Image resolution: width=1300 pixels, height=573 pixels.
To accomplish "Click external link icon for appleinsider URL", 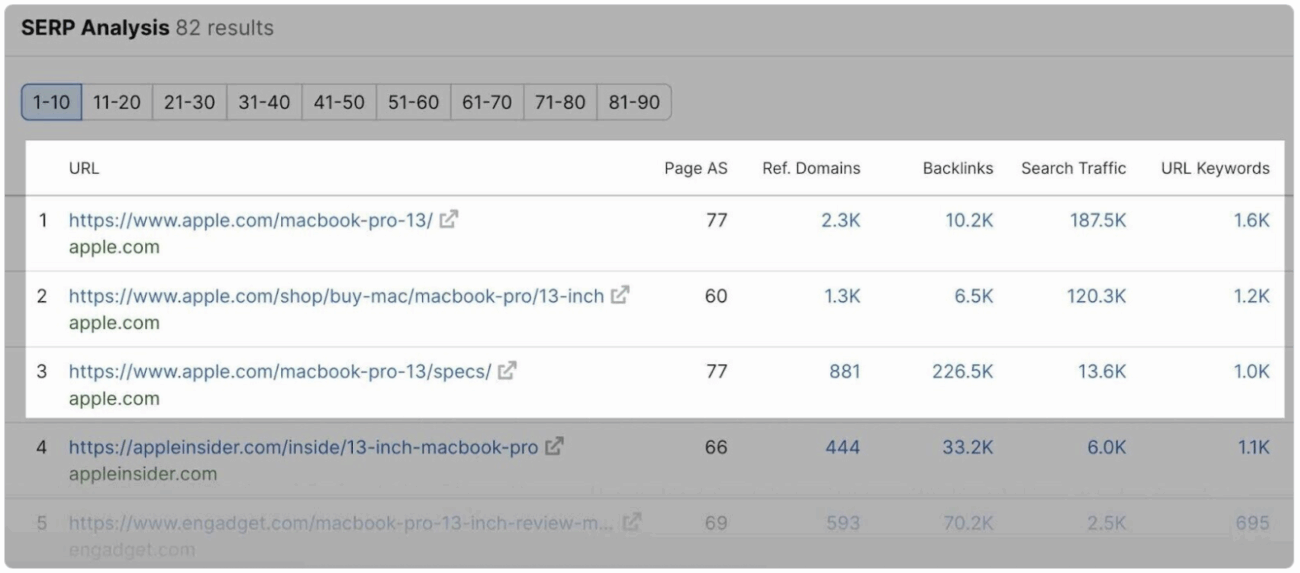I will coord(554,447).
